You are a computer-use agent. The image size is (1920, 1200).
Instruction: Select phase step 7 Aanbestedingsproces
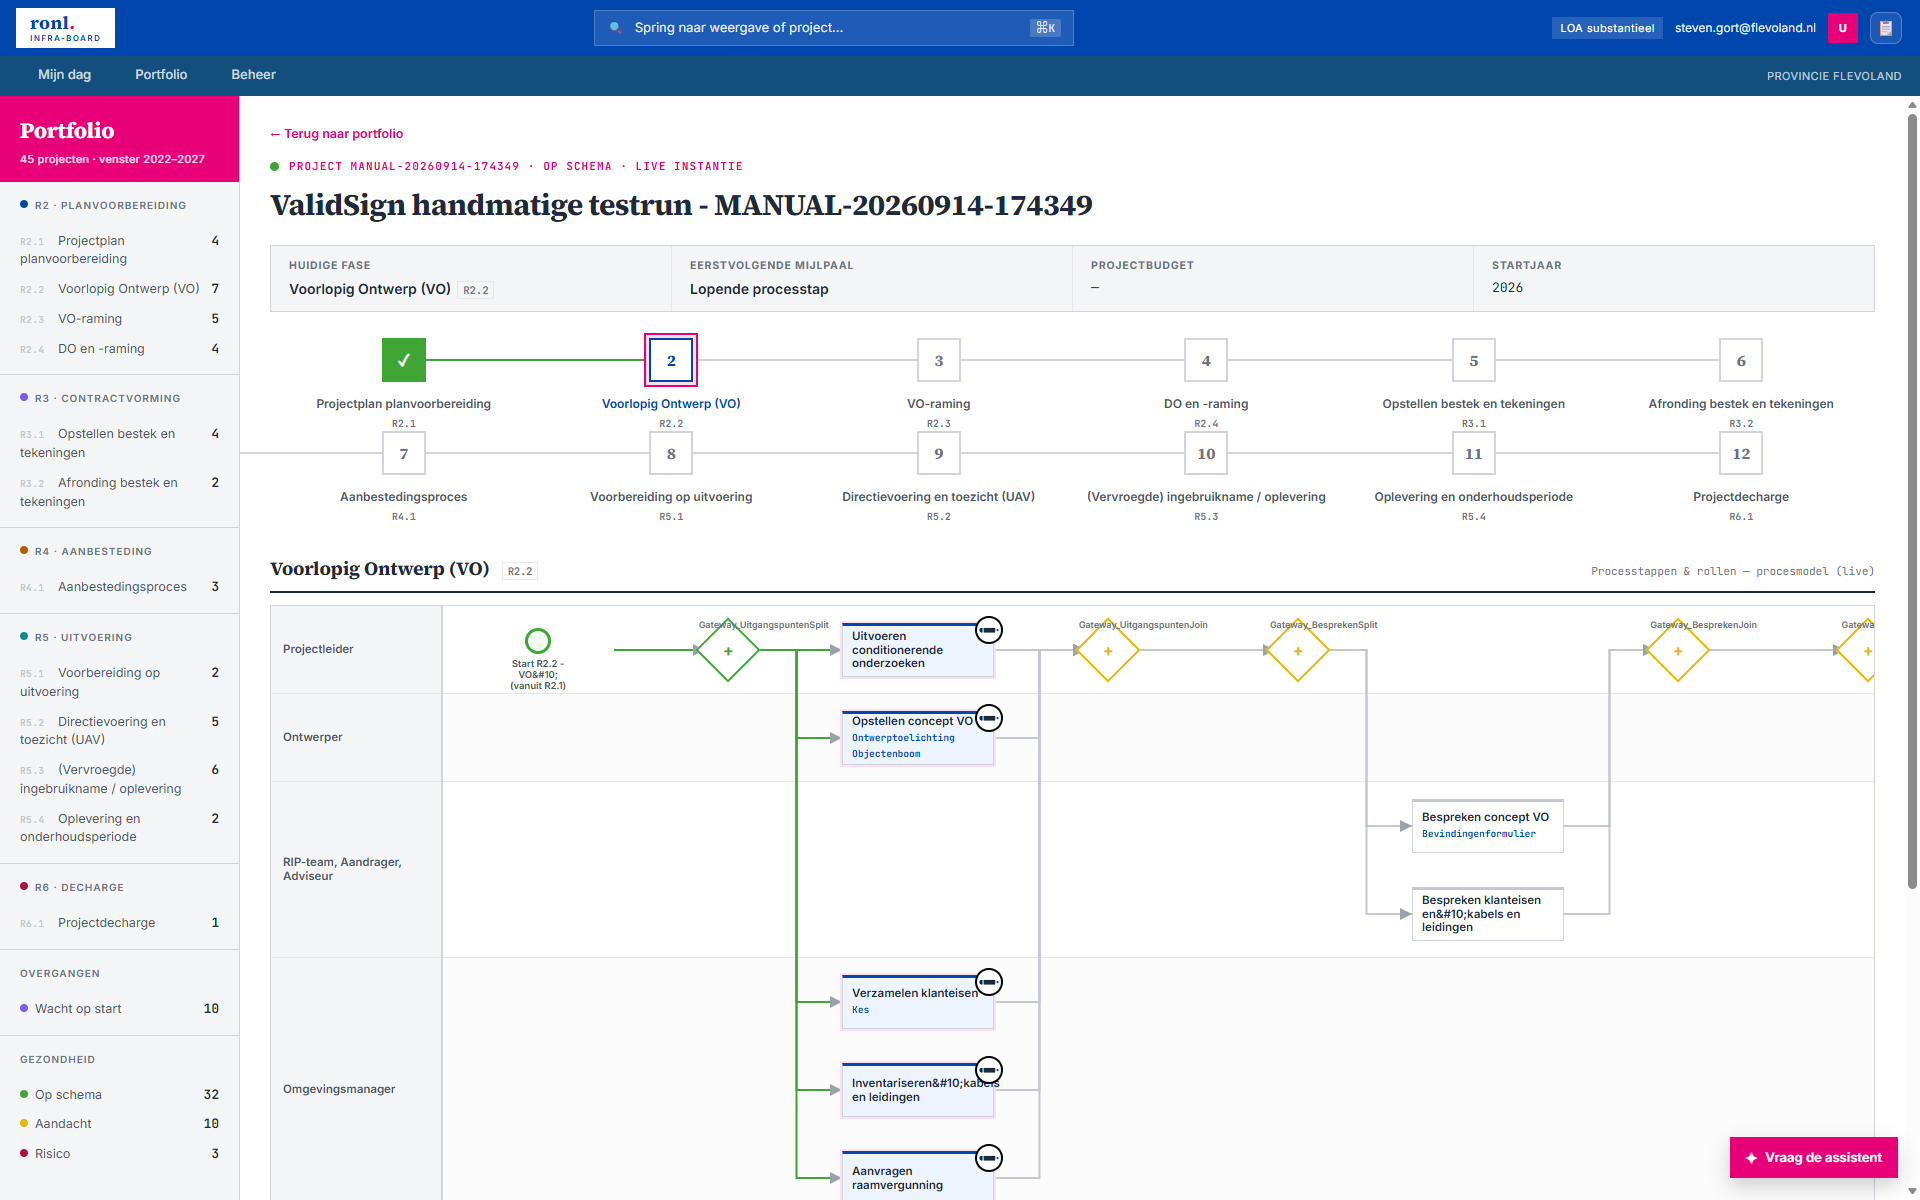(x=404, y=453)
